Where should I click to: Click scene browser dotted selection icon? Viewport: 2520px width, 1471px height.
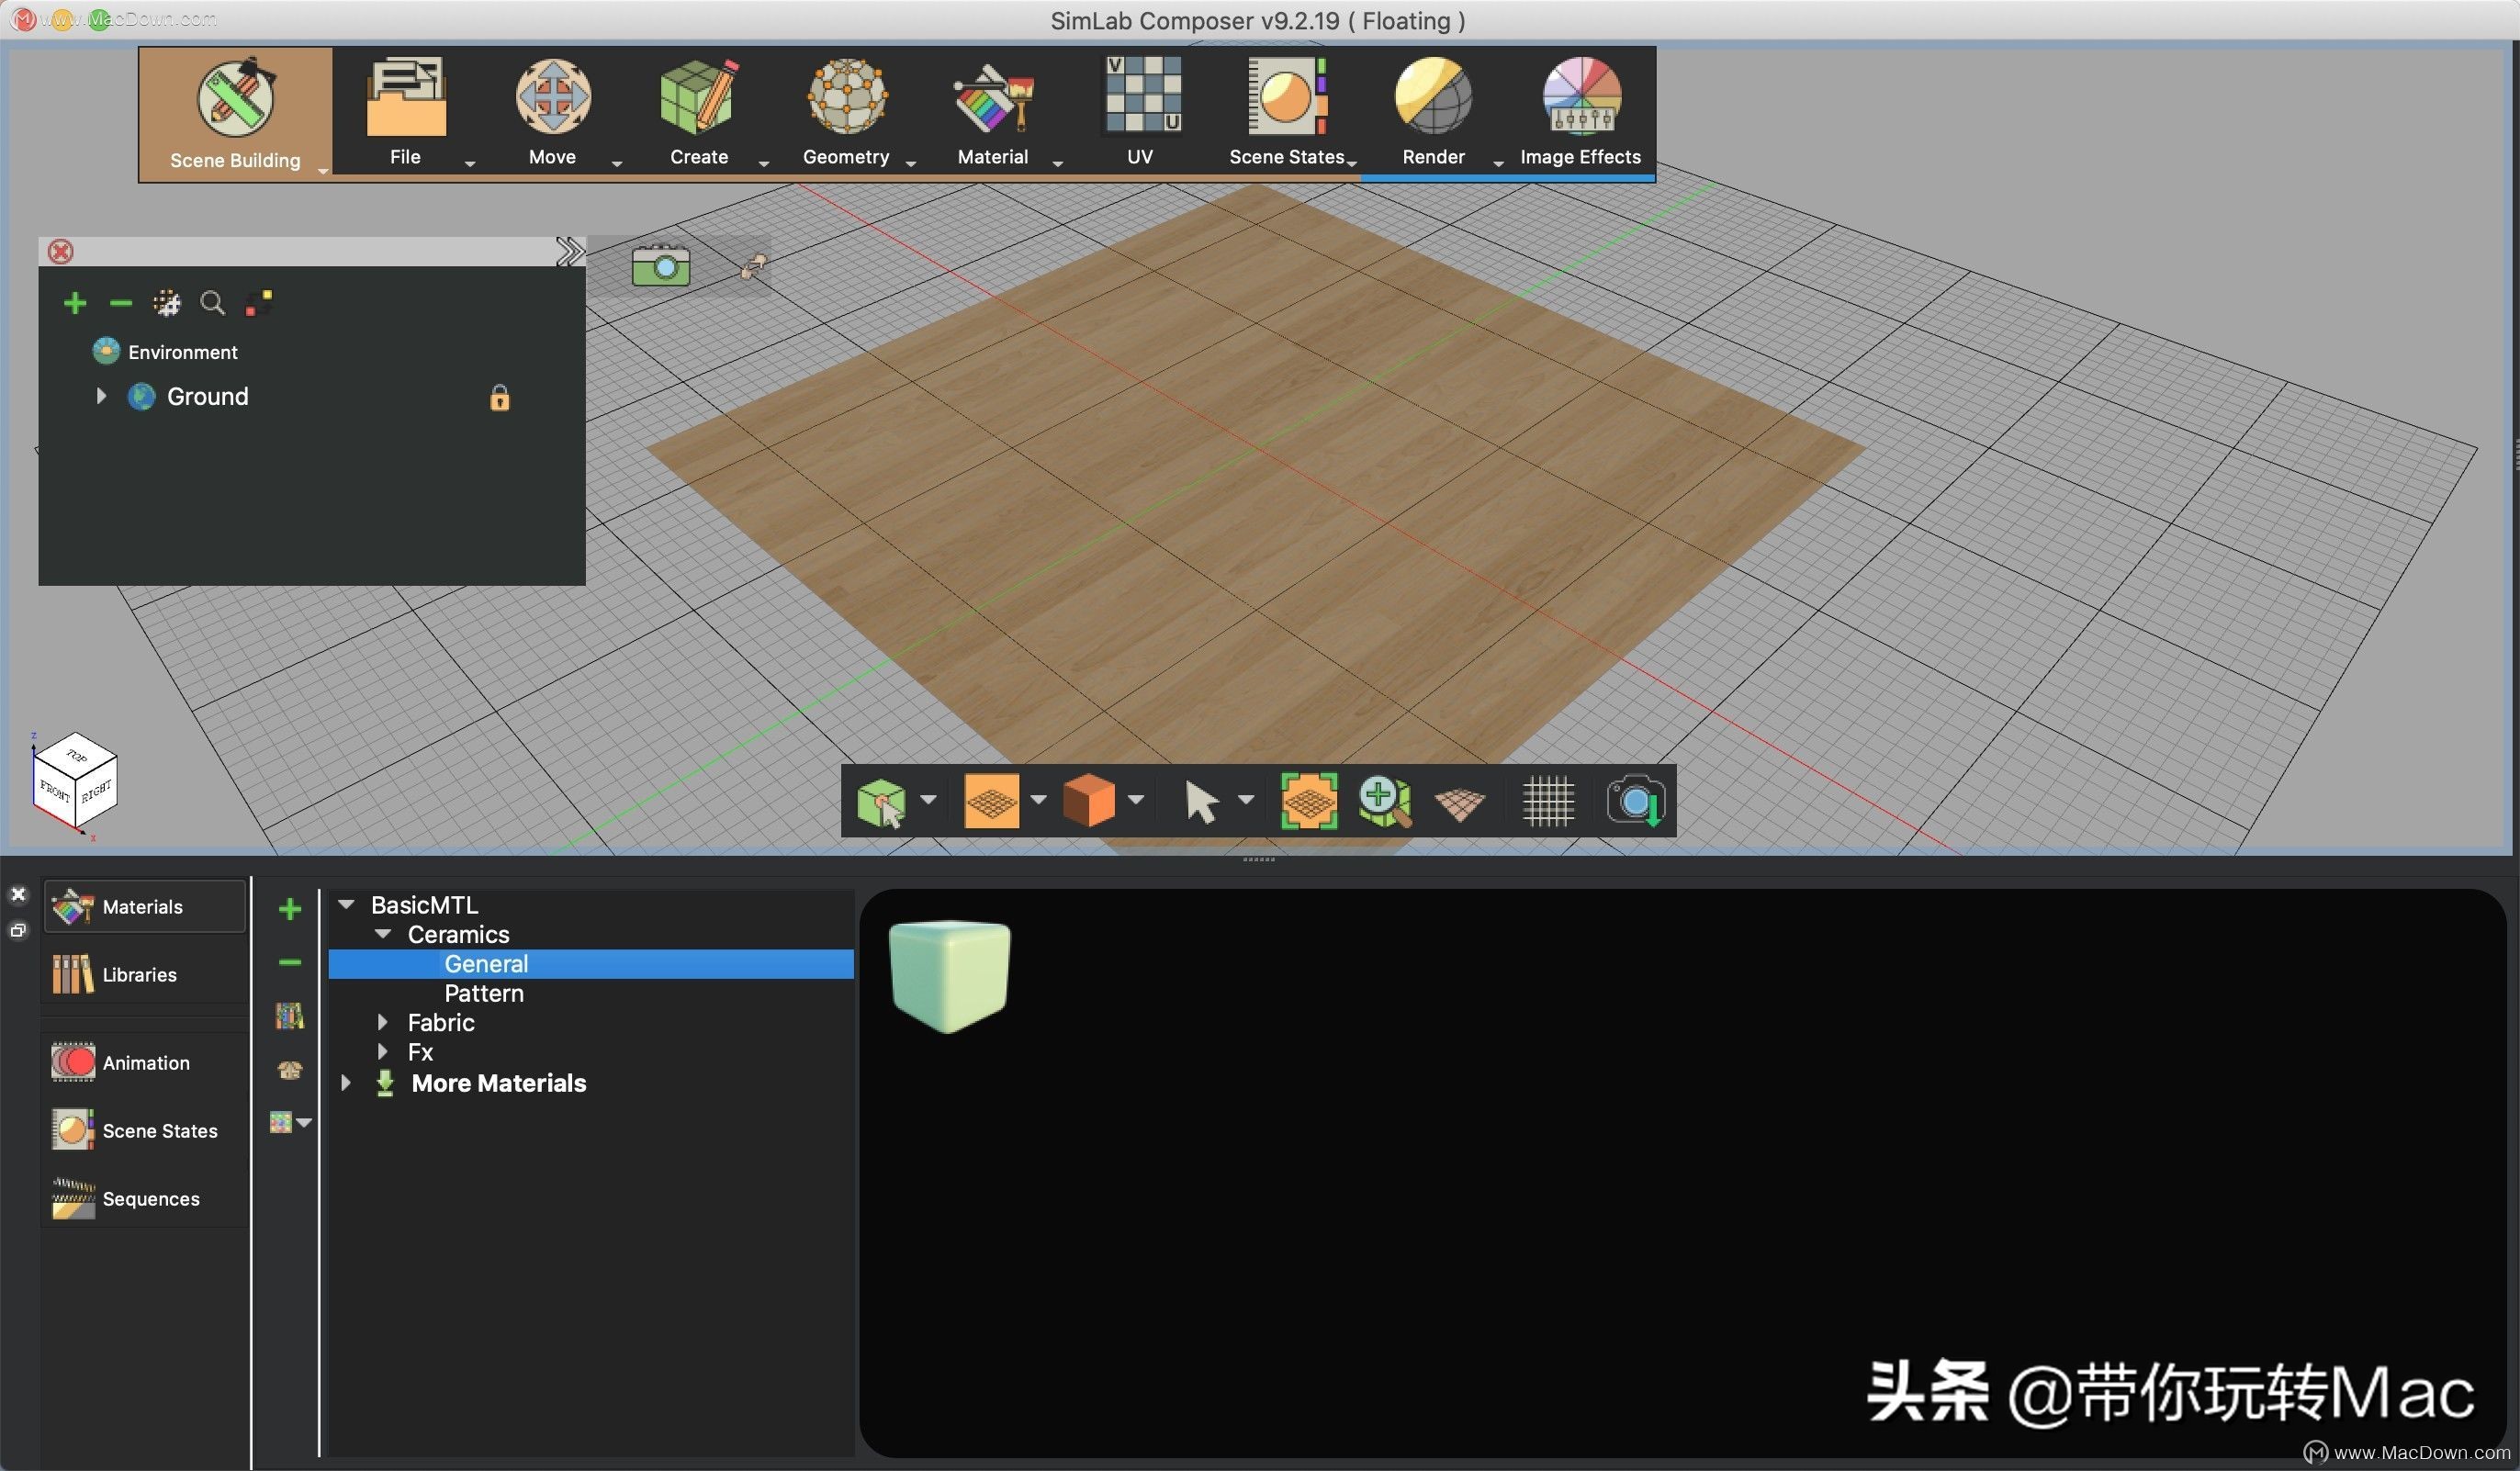coord(166,303)
